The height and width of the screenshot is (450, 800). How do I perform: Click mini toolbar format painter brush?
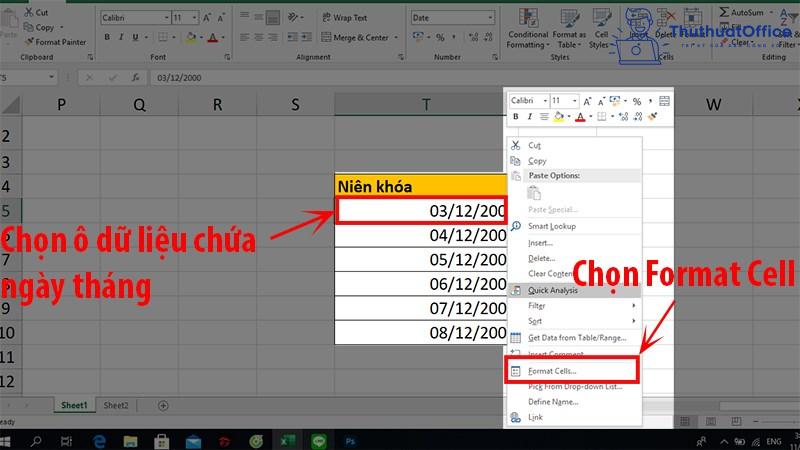653,117
